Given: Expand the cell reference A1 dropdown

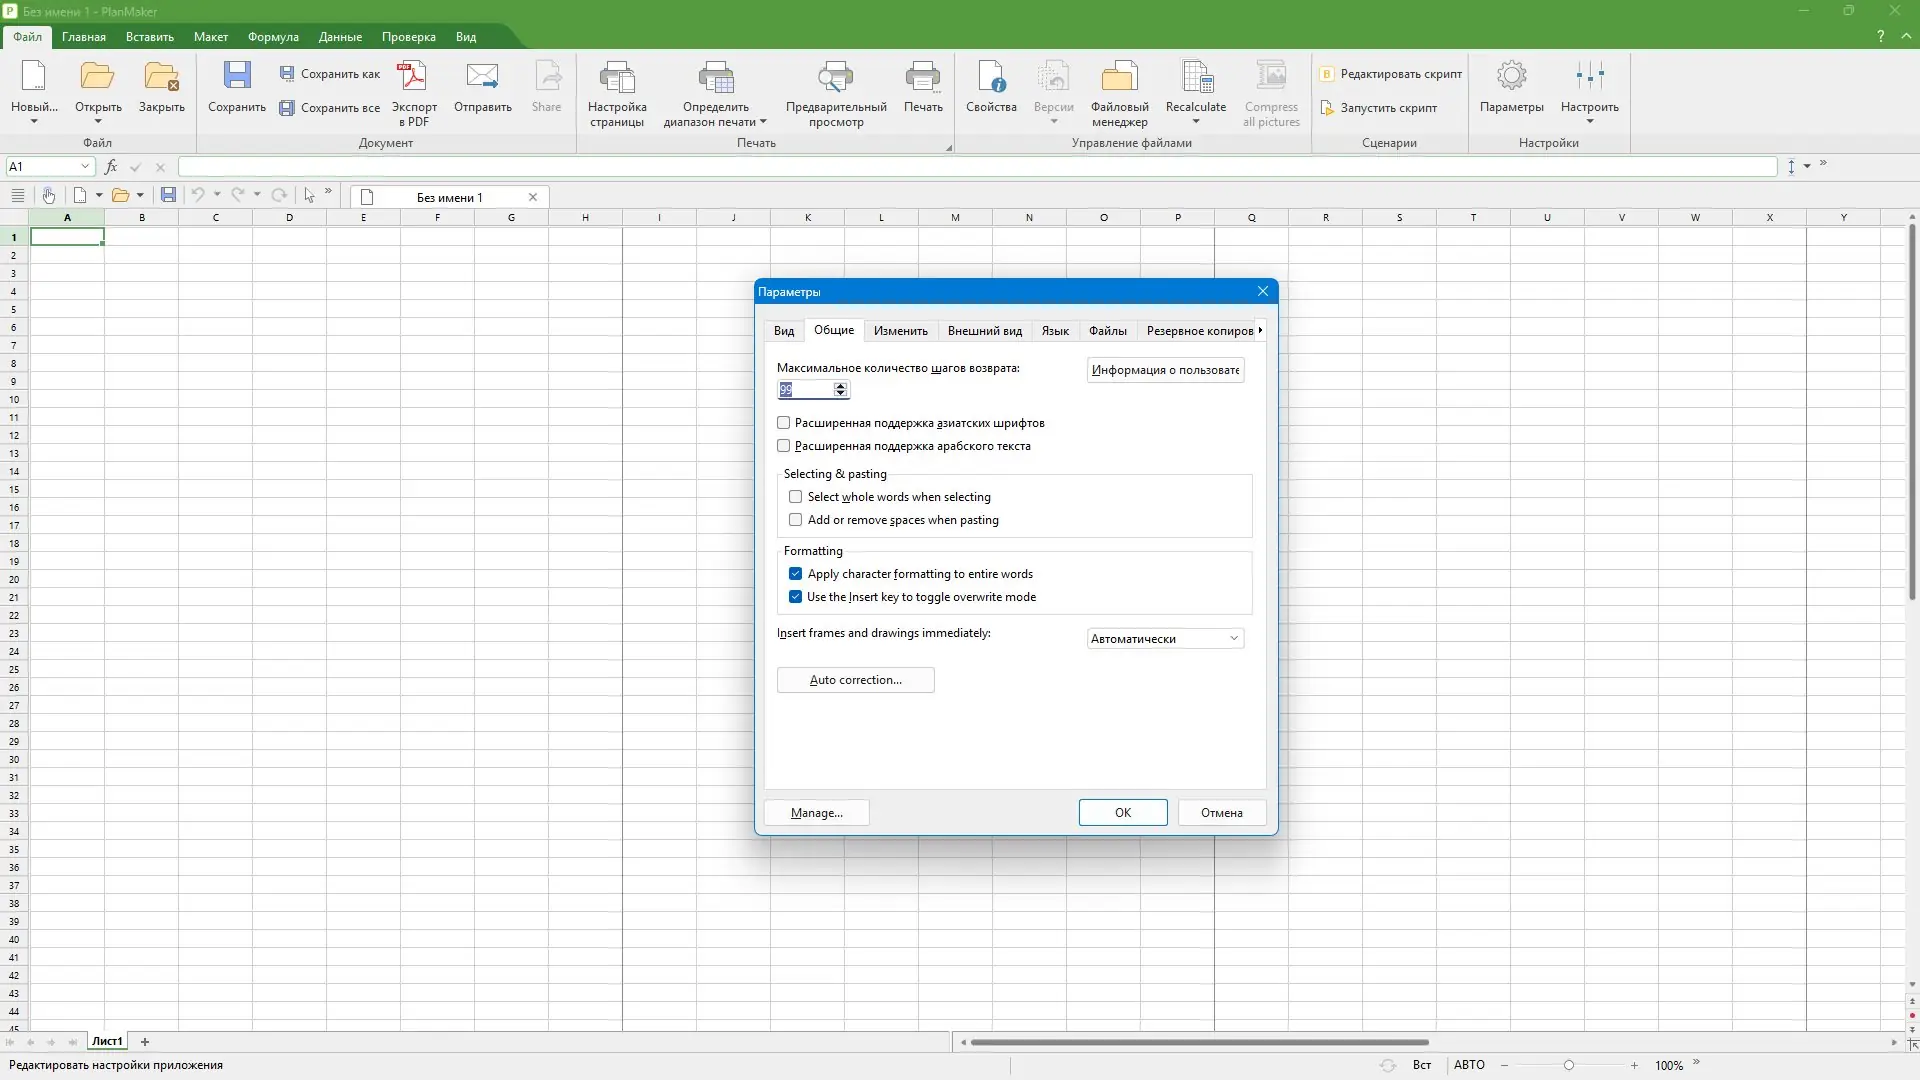Looking at the screenshot, I should click(85, 167).
